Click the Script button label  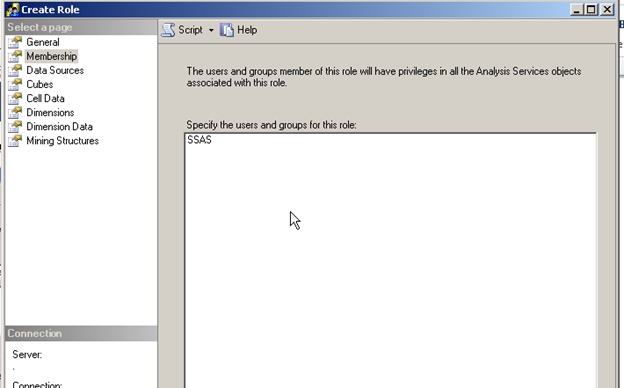190,30
